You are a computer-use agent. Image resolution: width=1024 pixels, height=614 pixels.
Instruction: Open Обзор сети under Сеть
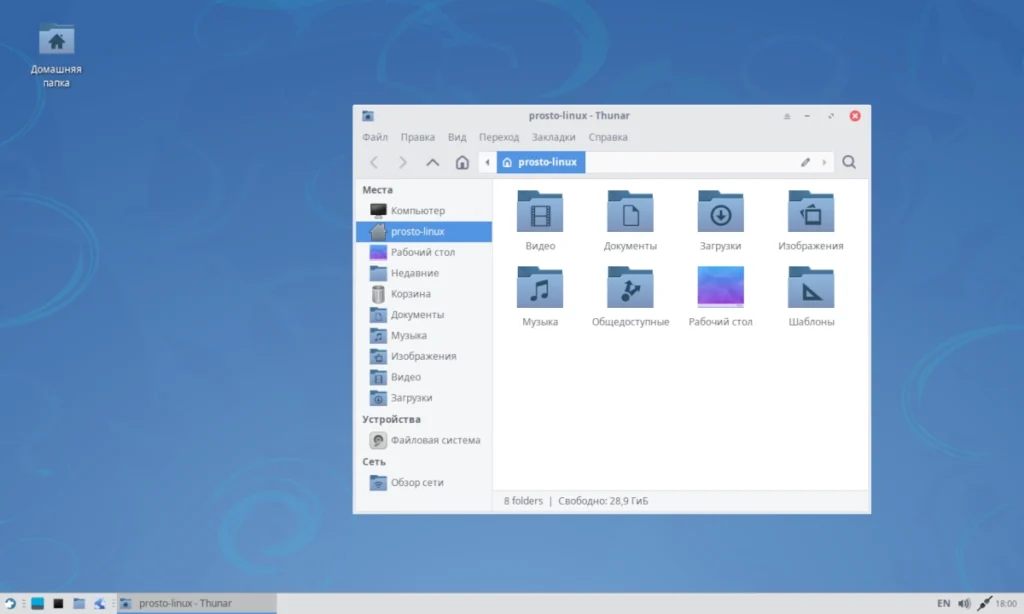[x=424, y=483]
